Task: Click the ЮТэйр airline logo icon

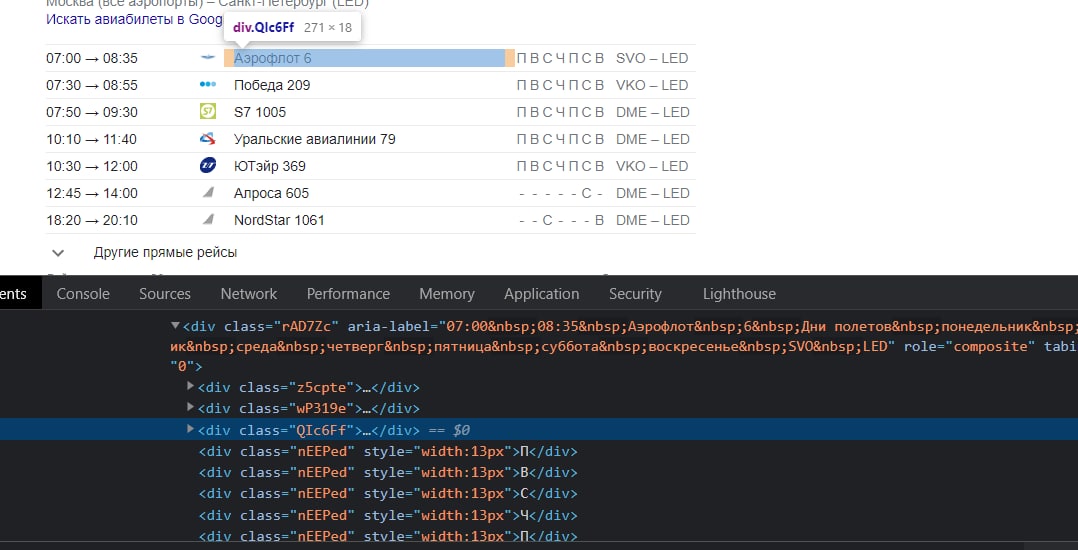Action: 208,166
